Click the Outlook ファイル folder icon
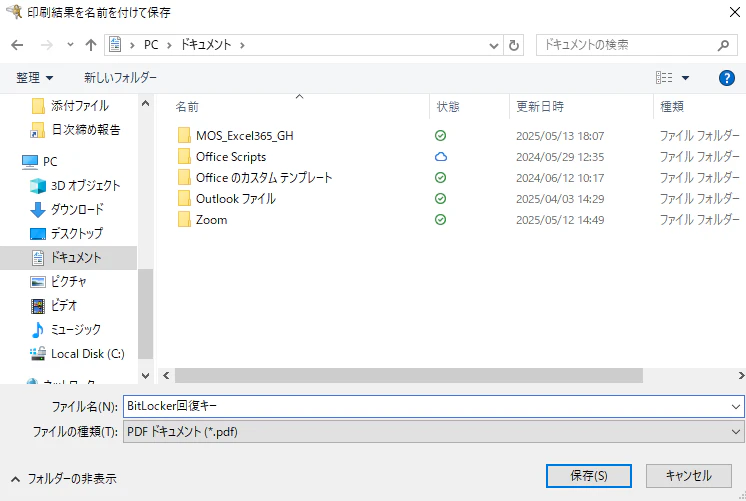 (184, 198)
